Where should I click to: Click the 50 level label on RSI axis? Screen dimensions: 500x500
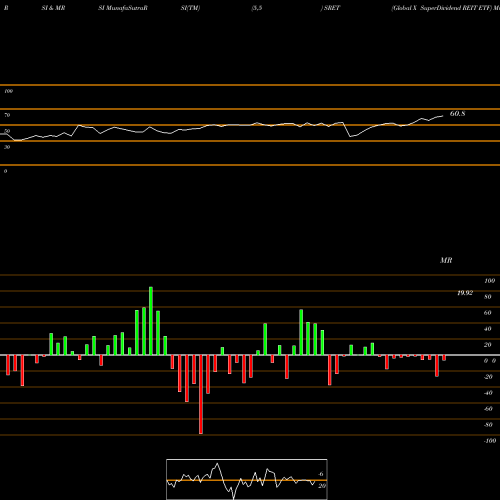[x=7, y=131]
